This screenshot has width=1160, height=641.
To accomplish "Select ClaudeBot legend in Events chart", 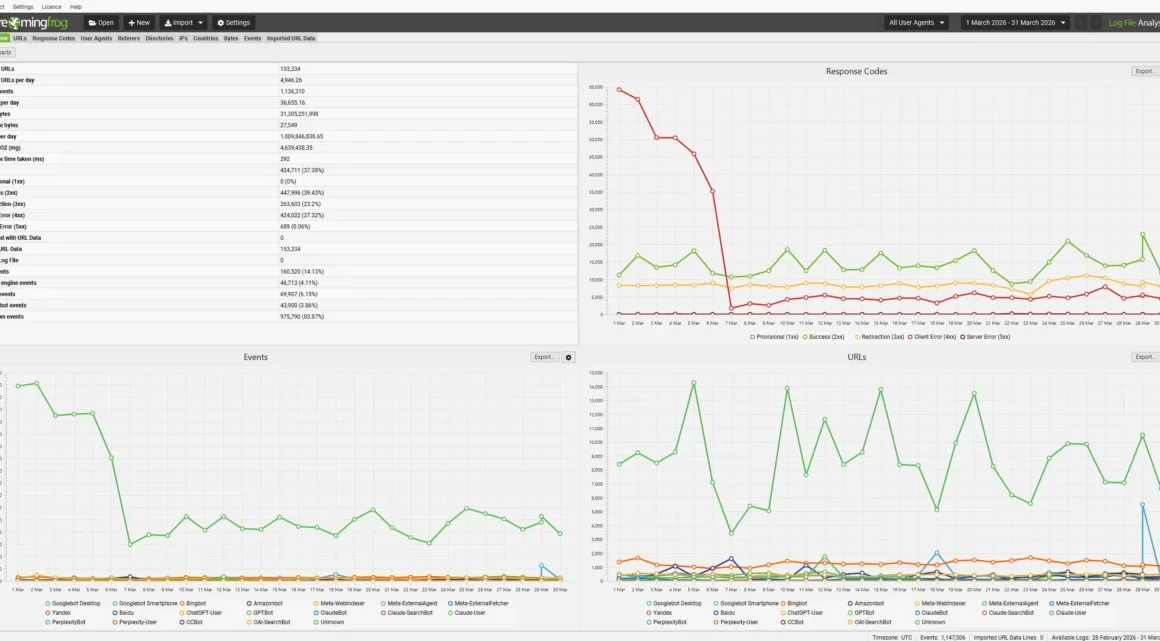I will (x=330, y=613).
